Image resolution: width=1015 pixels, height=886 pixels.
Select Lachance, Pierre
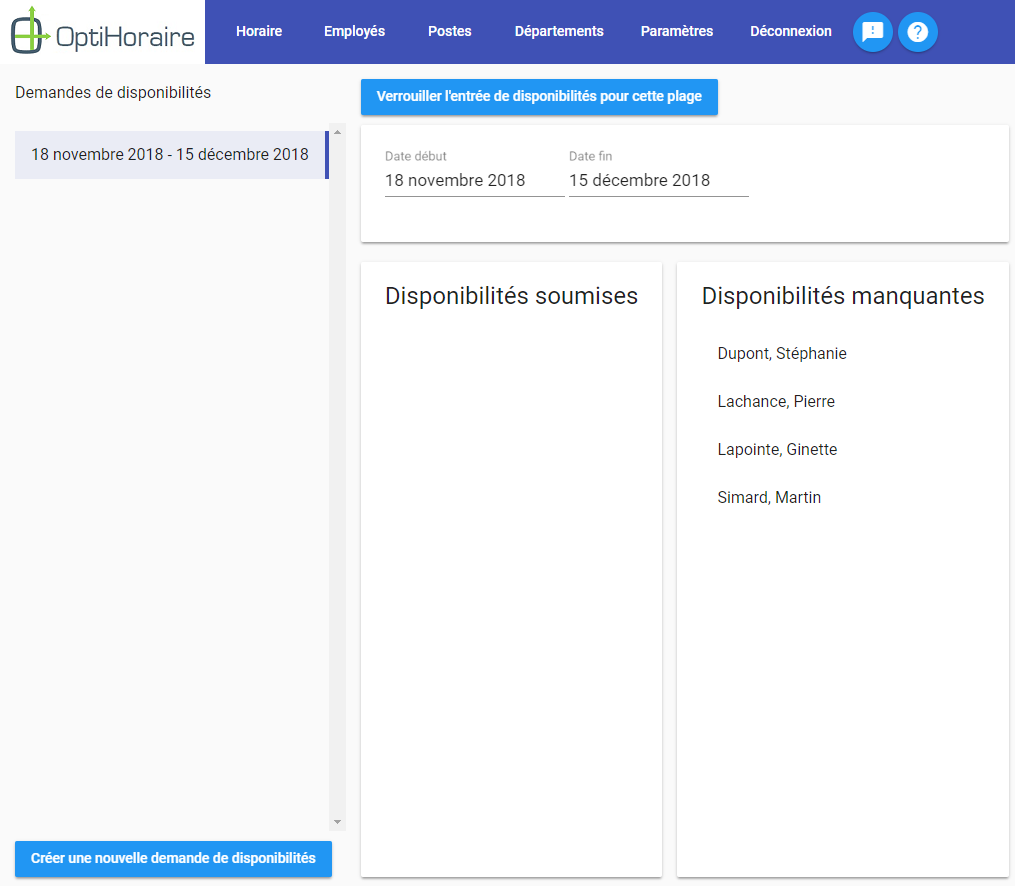775,401
